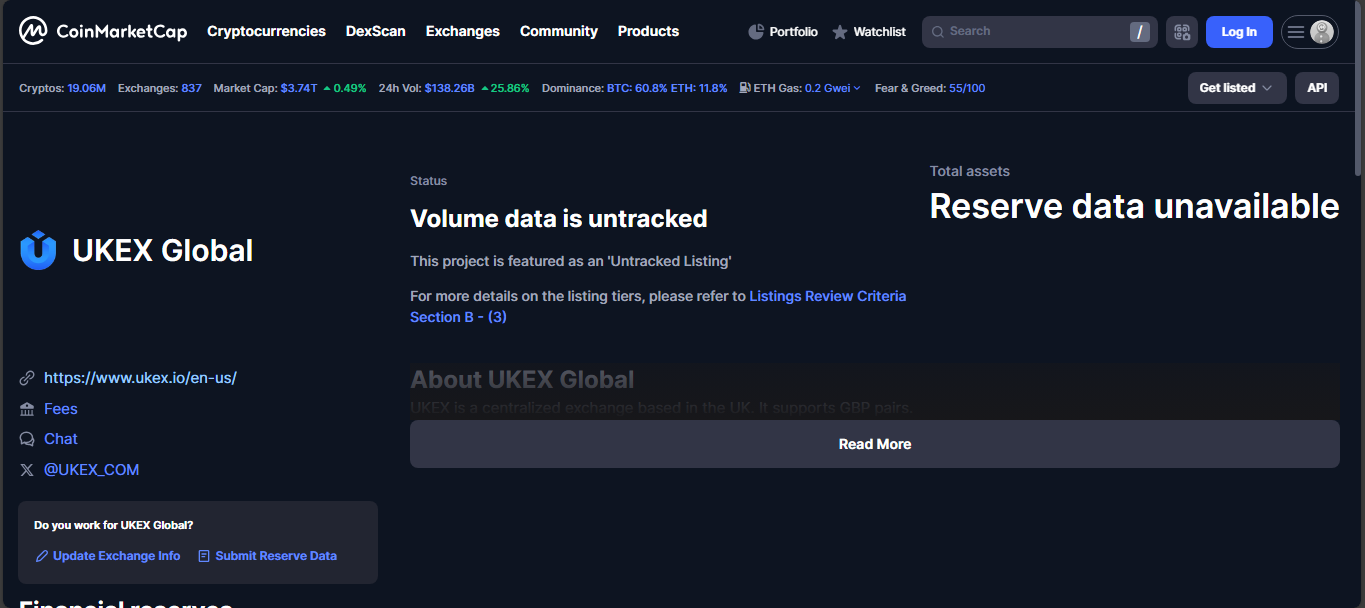This screenshot has height=608, width=1365.
Task: Click the 'Status' label
Action: 429,181
